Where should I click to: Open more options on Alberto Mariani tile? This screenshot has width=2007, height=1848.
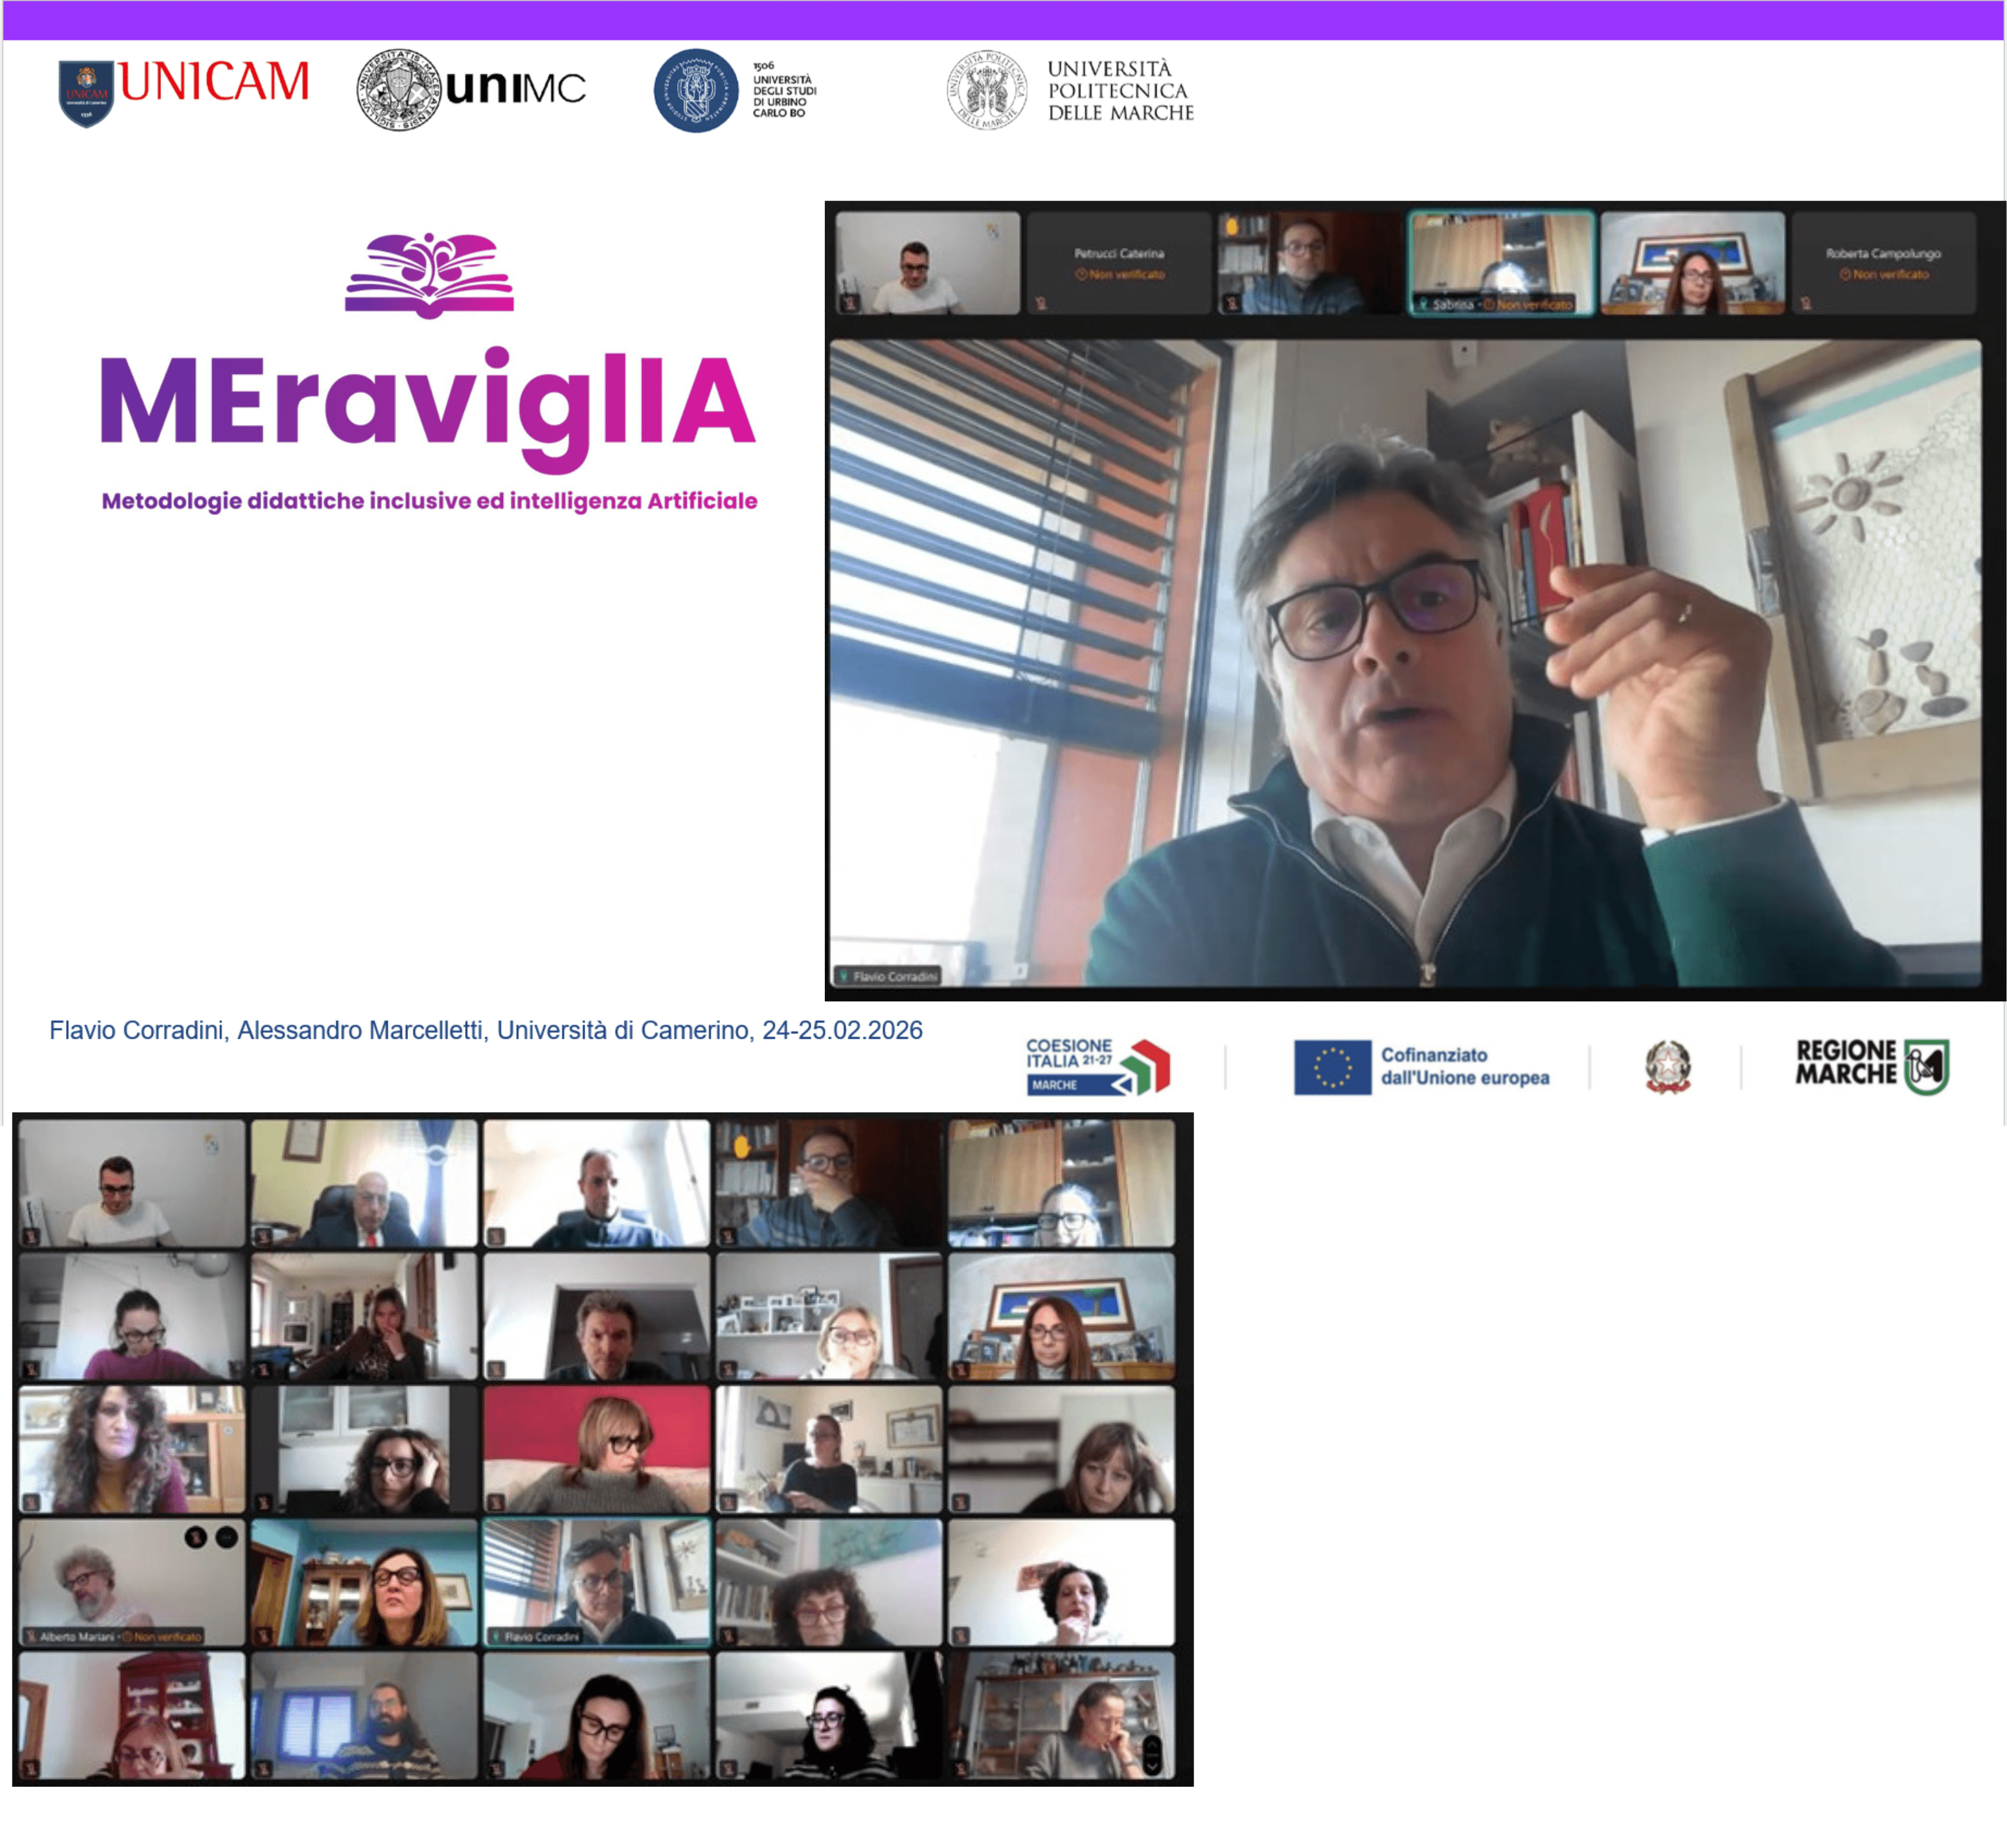227,1537
